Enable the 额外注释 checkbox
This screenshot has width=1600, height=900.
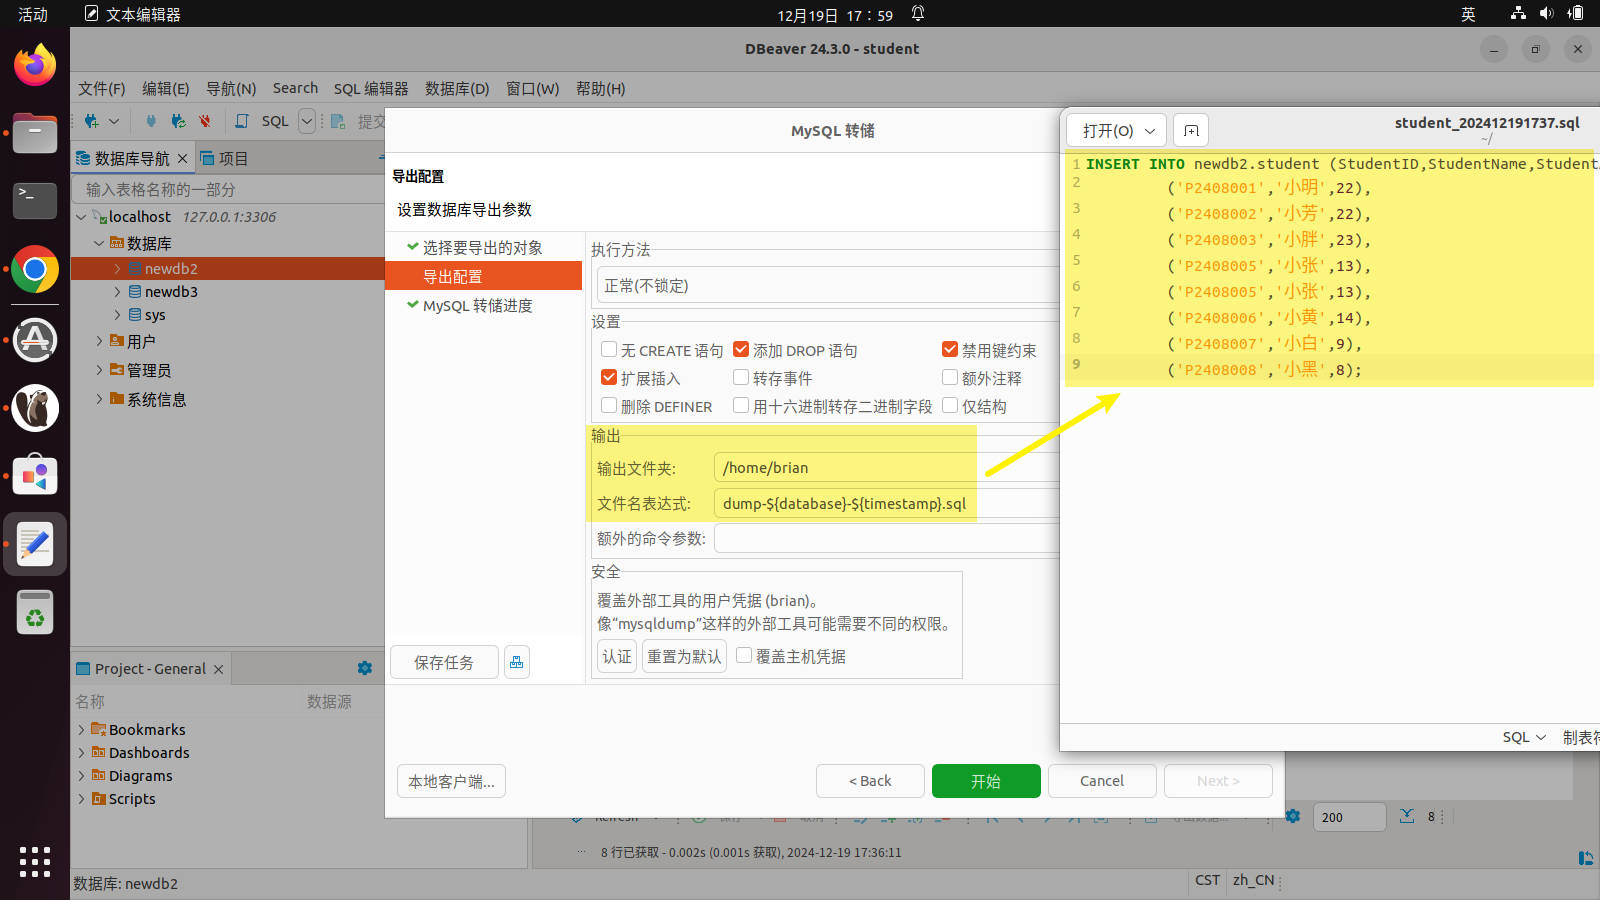[x=950, y=377]
